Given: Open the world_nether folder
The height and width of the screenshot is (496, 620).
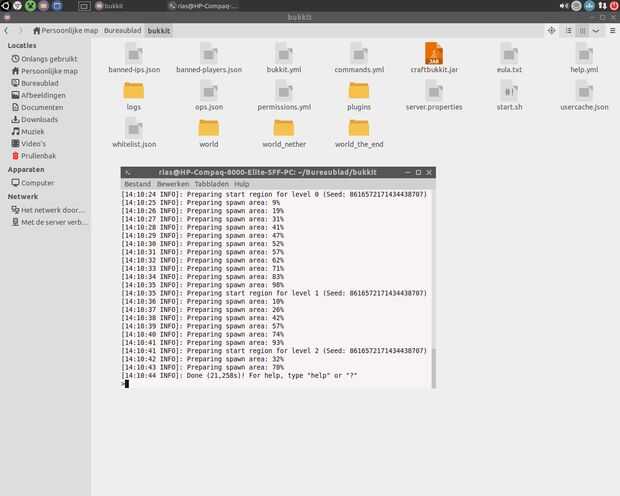Looking at the screenshot, I should tap(284, 133).
